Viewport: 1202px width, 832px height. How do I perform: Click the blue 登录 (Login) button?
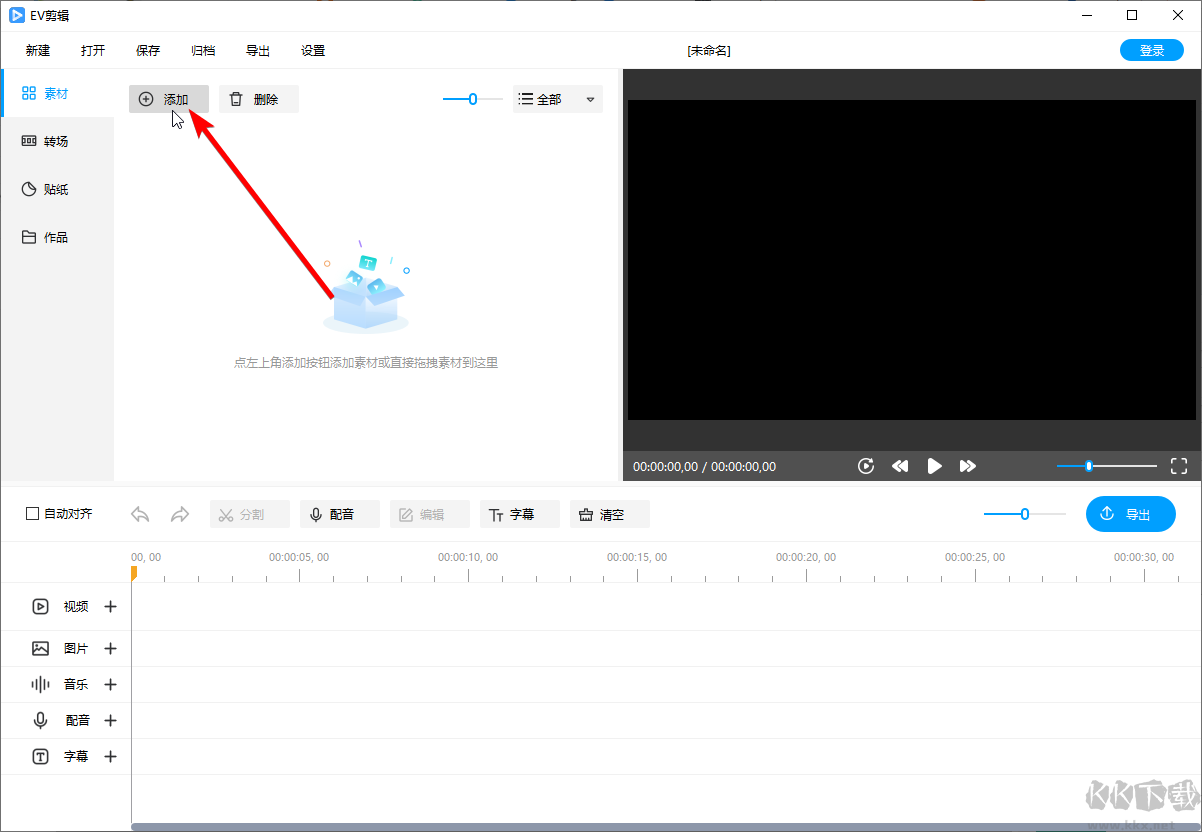point(1151,49)
